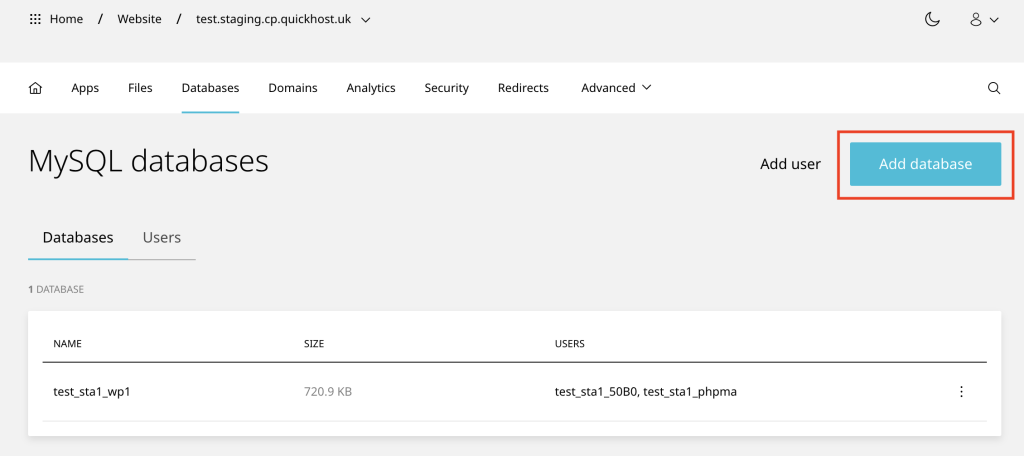Expand the test.staging.cp.quickhost.uk site dropdown
1024x456 pixels.
point(366,20)
